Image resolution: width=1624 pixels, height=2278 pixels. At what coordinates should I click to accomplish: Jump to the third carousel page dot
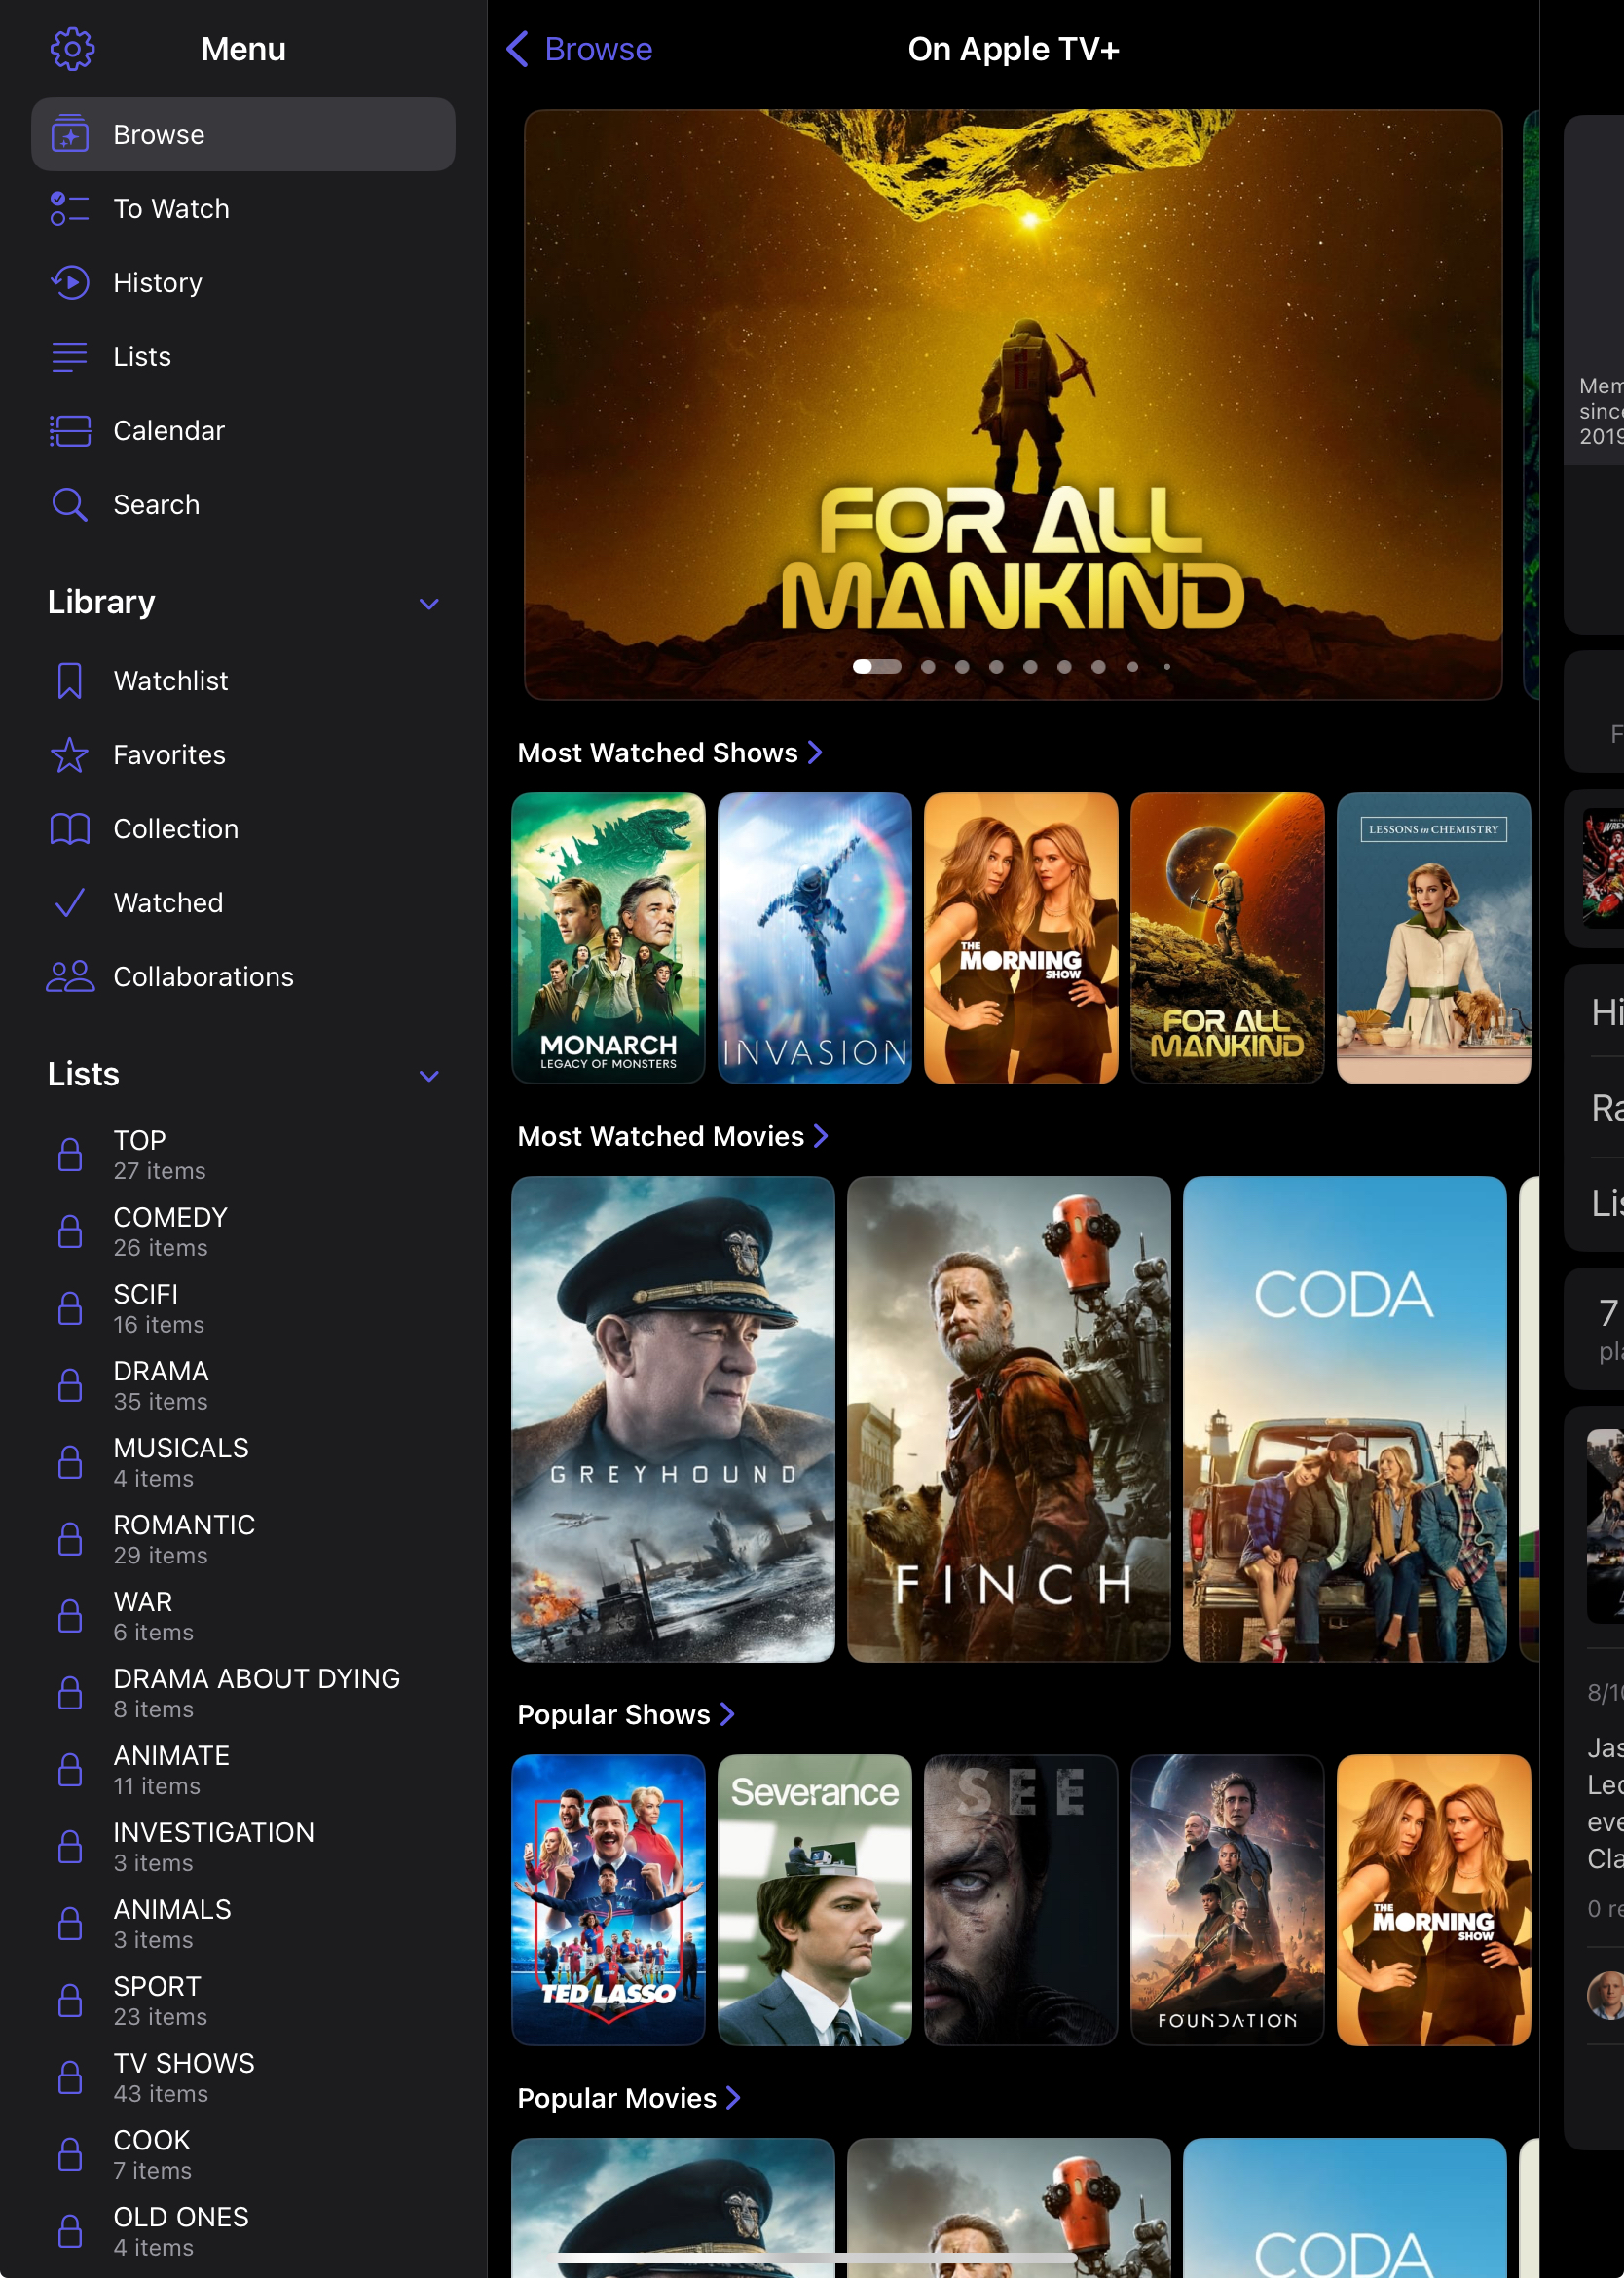(962, 666)
